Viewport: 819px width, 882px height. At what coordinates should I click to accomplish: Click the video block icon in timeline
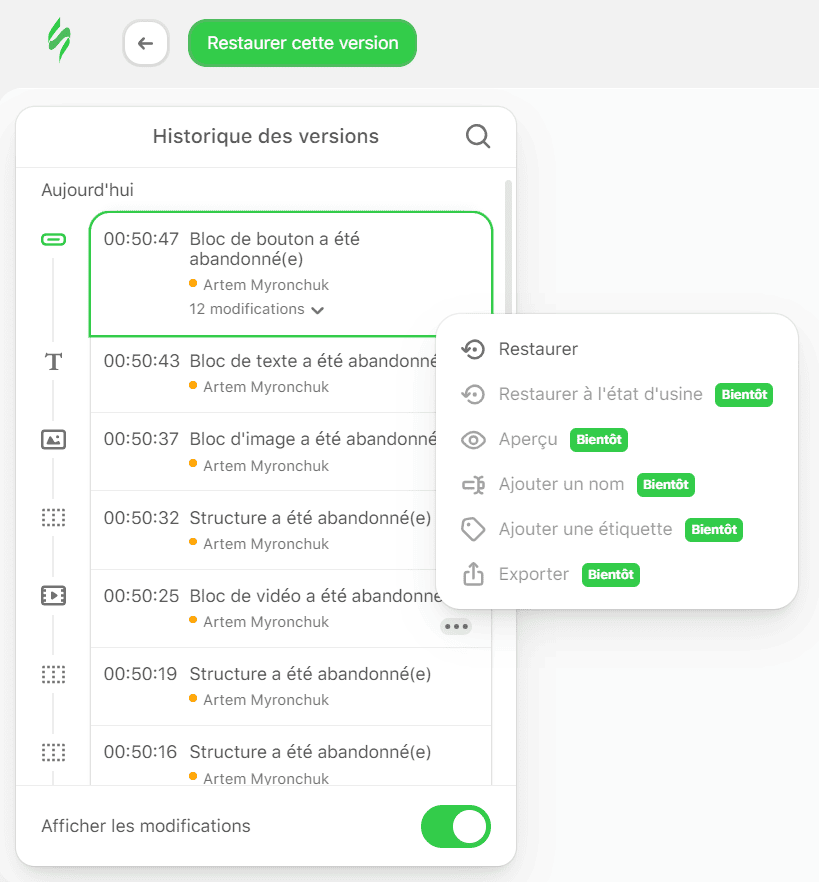click(x=53, y=596)
